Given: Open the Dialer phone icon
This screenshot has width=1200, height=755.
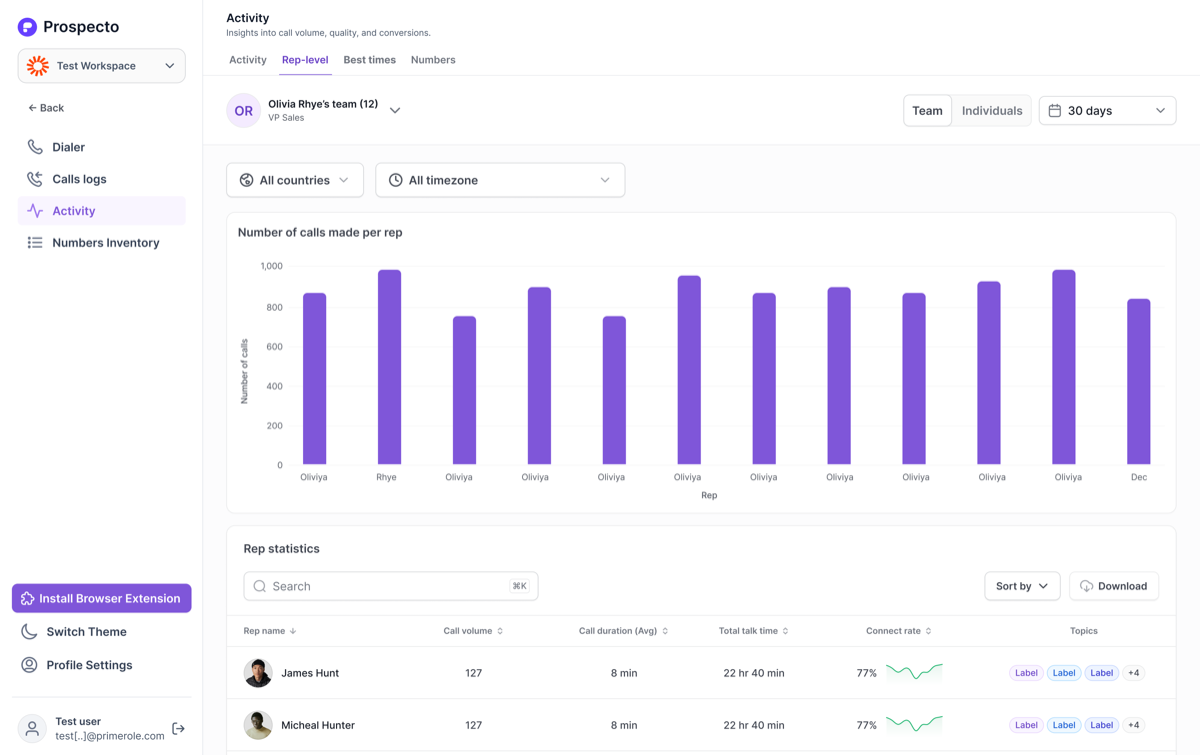Looking at the screenshot, I should (35, 147).
